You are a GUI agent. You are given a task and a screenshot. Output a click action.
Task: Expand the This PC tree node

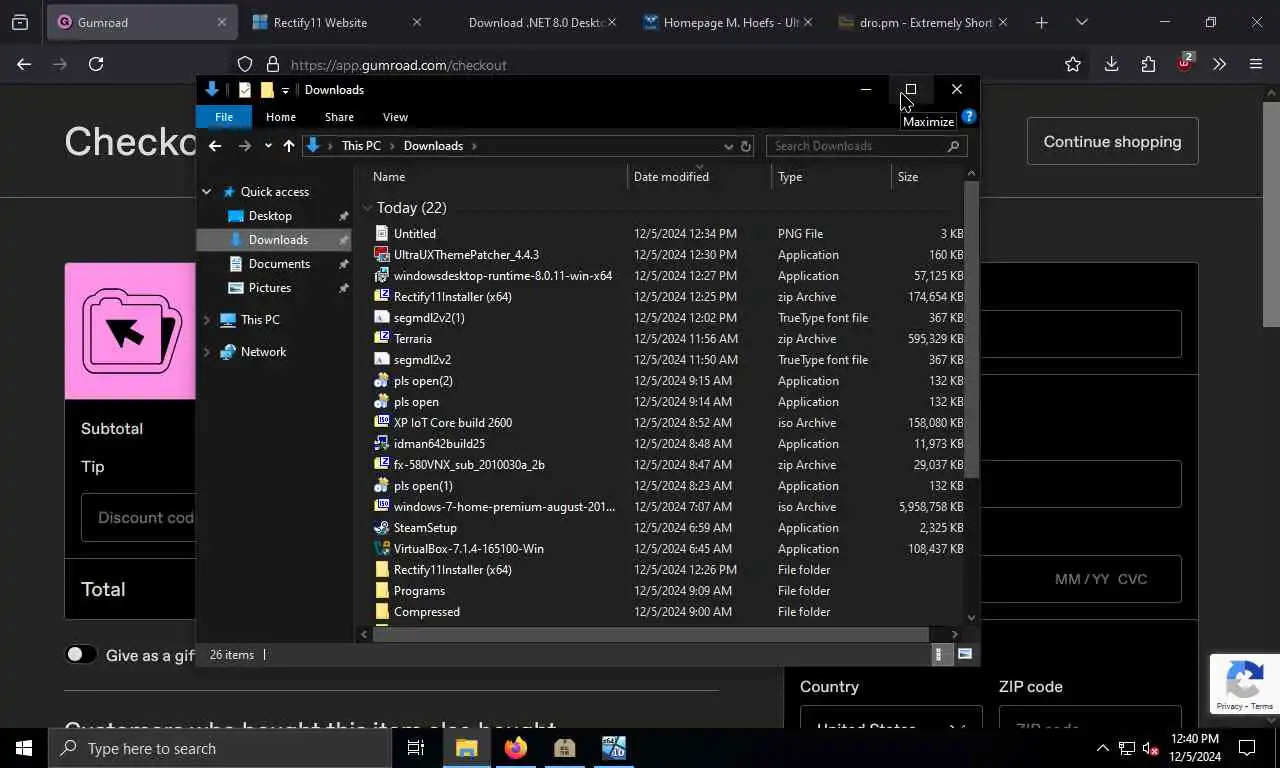point(207,320)
